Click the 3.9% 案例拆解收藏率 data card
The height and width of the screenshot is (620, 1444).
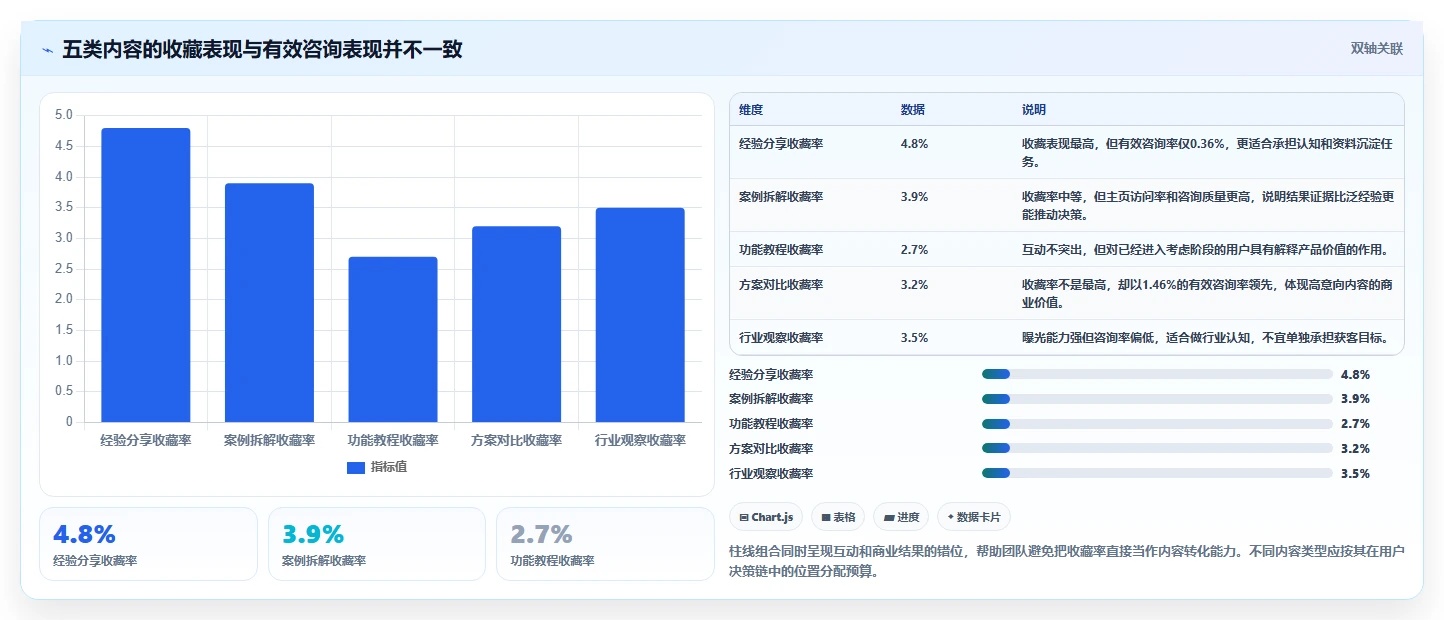pos(376,544)
